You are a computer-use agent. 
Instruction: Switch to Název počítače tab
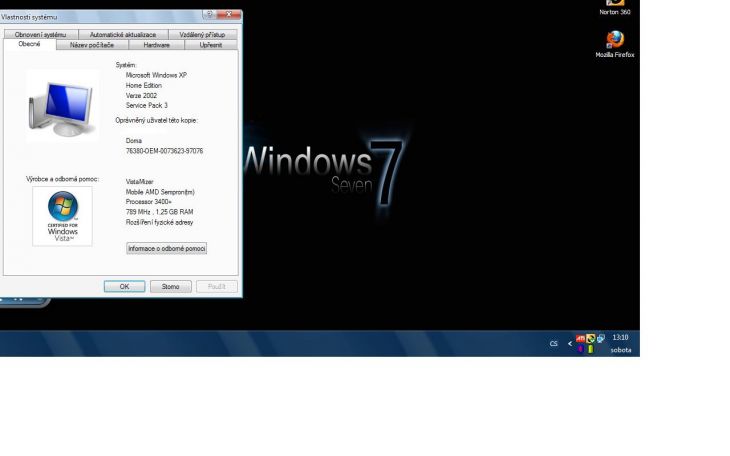pos(92,45)
